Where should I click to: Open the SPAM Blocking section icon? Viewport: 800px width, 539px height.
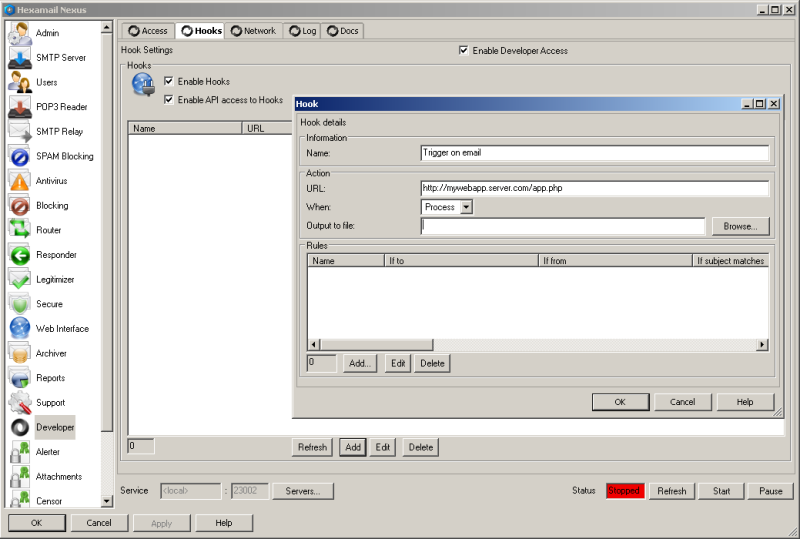[x=20, y=156]
